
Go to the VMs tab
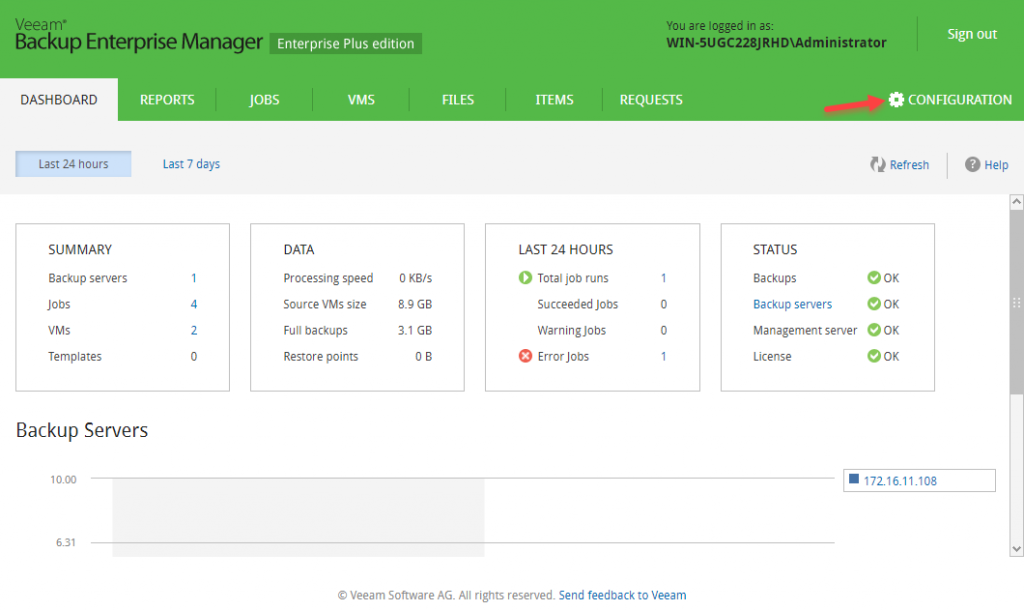pyautogui.click(x=360, y=99)
